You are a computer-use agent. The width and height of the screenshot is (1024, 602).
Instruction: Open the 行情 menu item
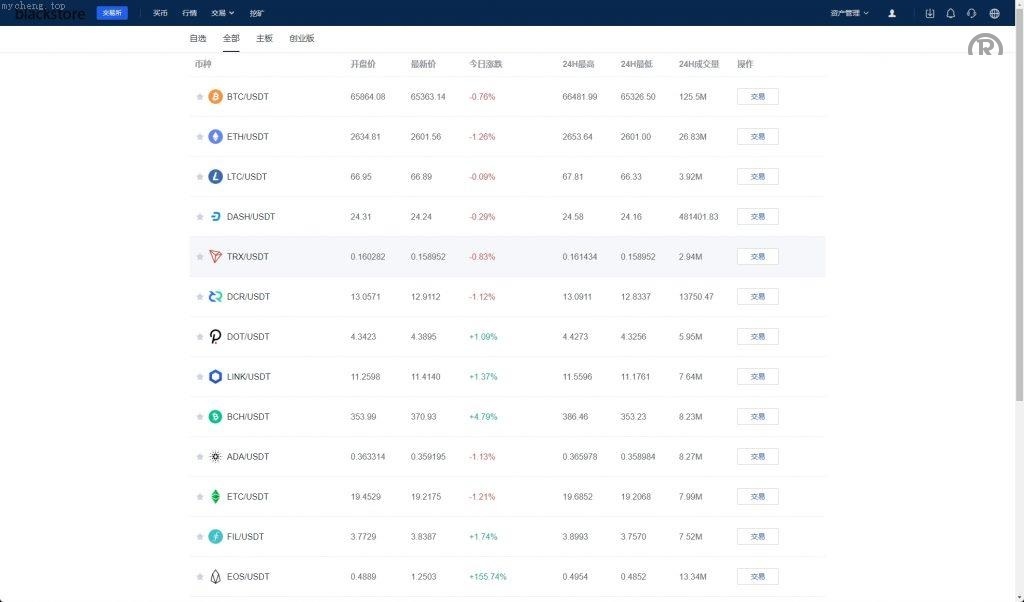pyautogui.click(x=190, y=13)
